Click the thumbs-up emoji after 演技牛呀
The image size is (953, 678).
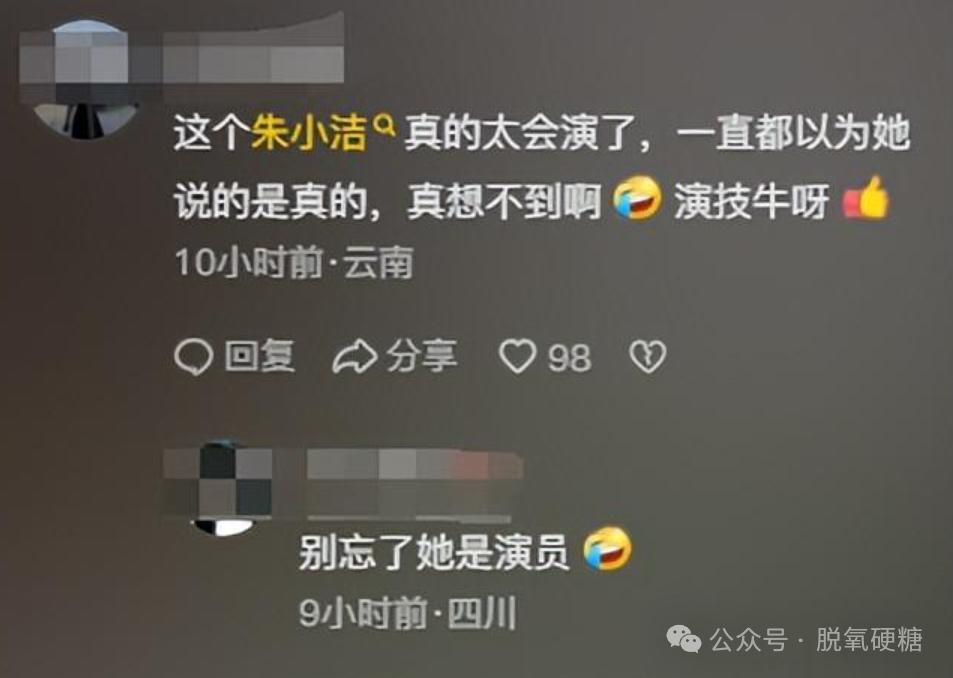pos(867,198)
